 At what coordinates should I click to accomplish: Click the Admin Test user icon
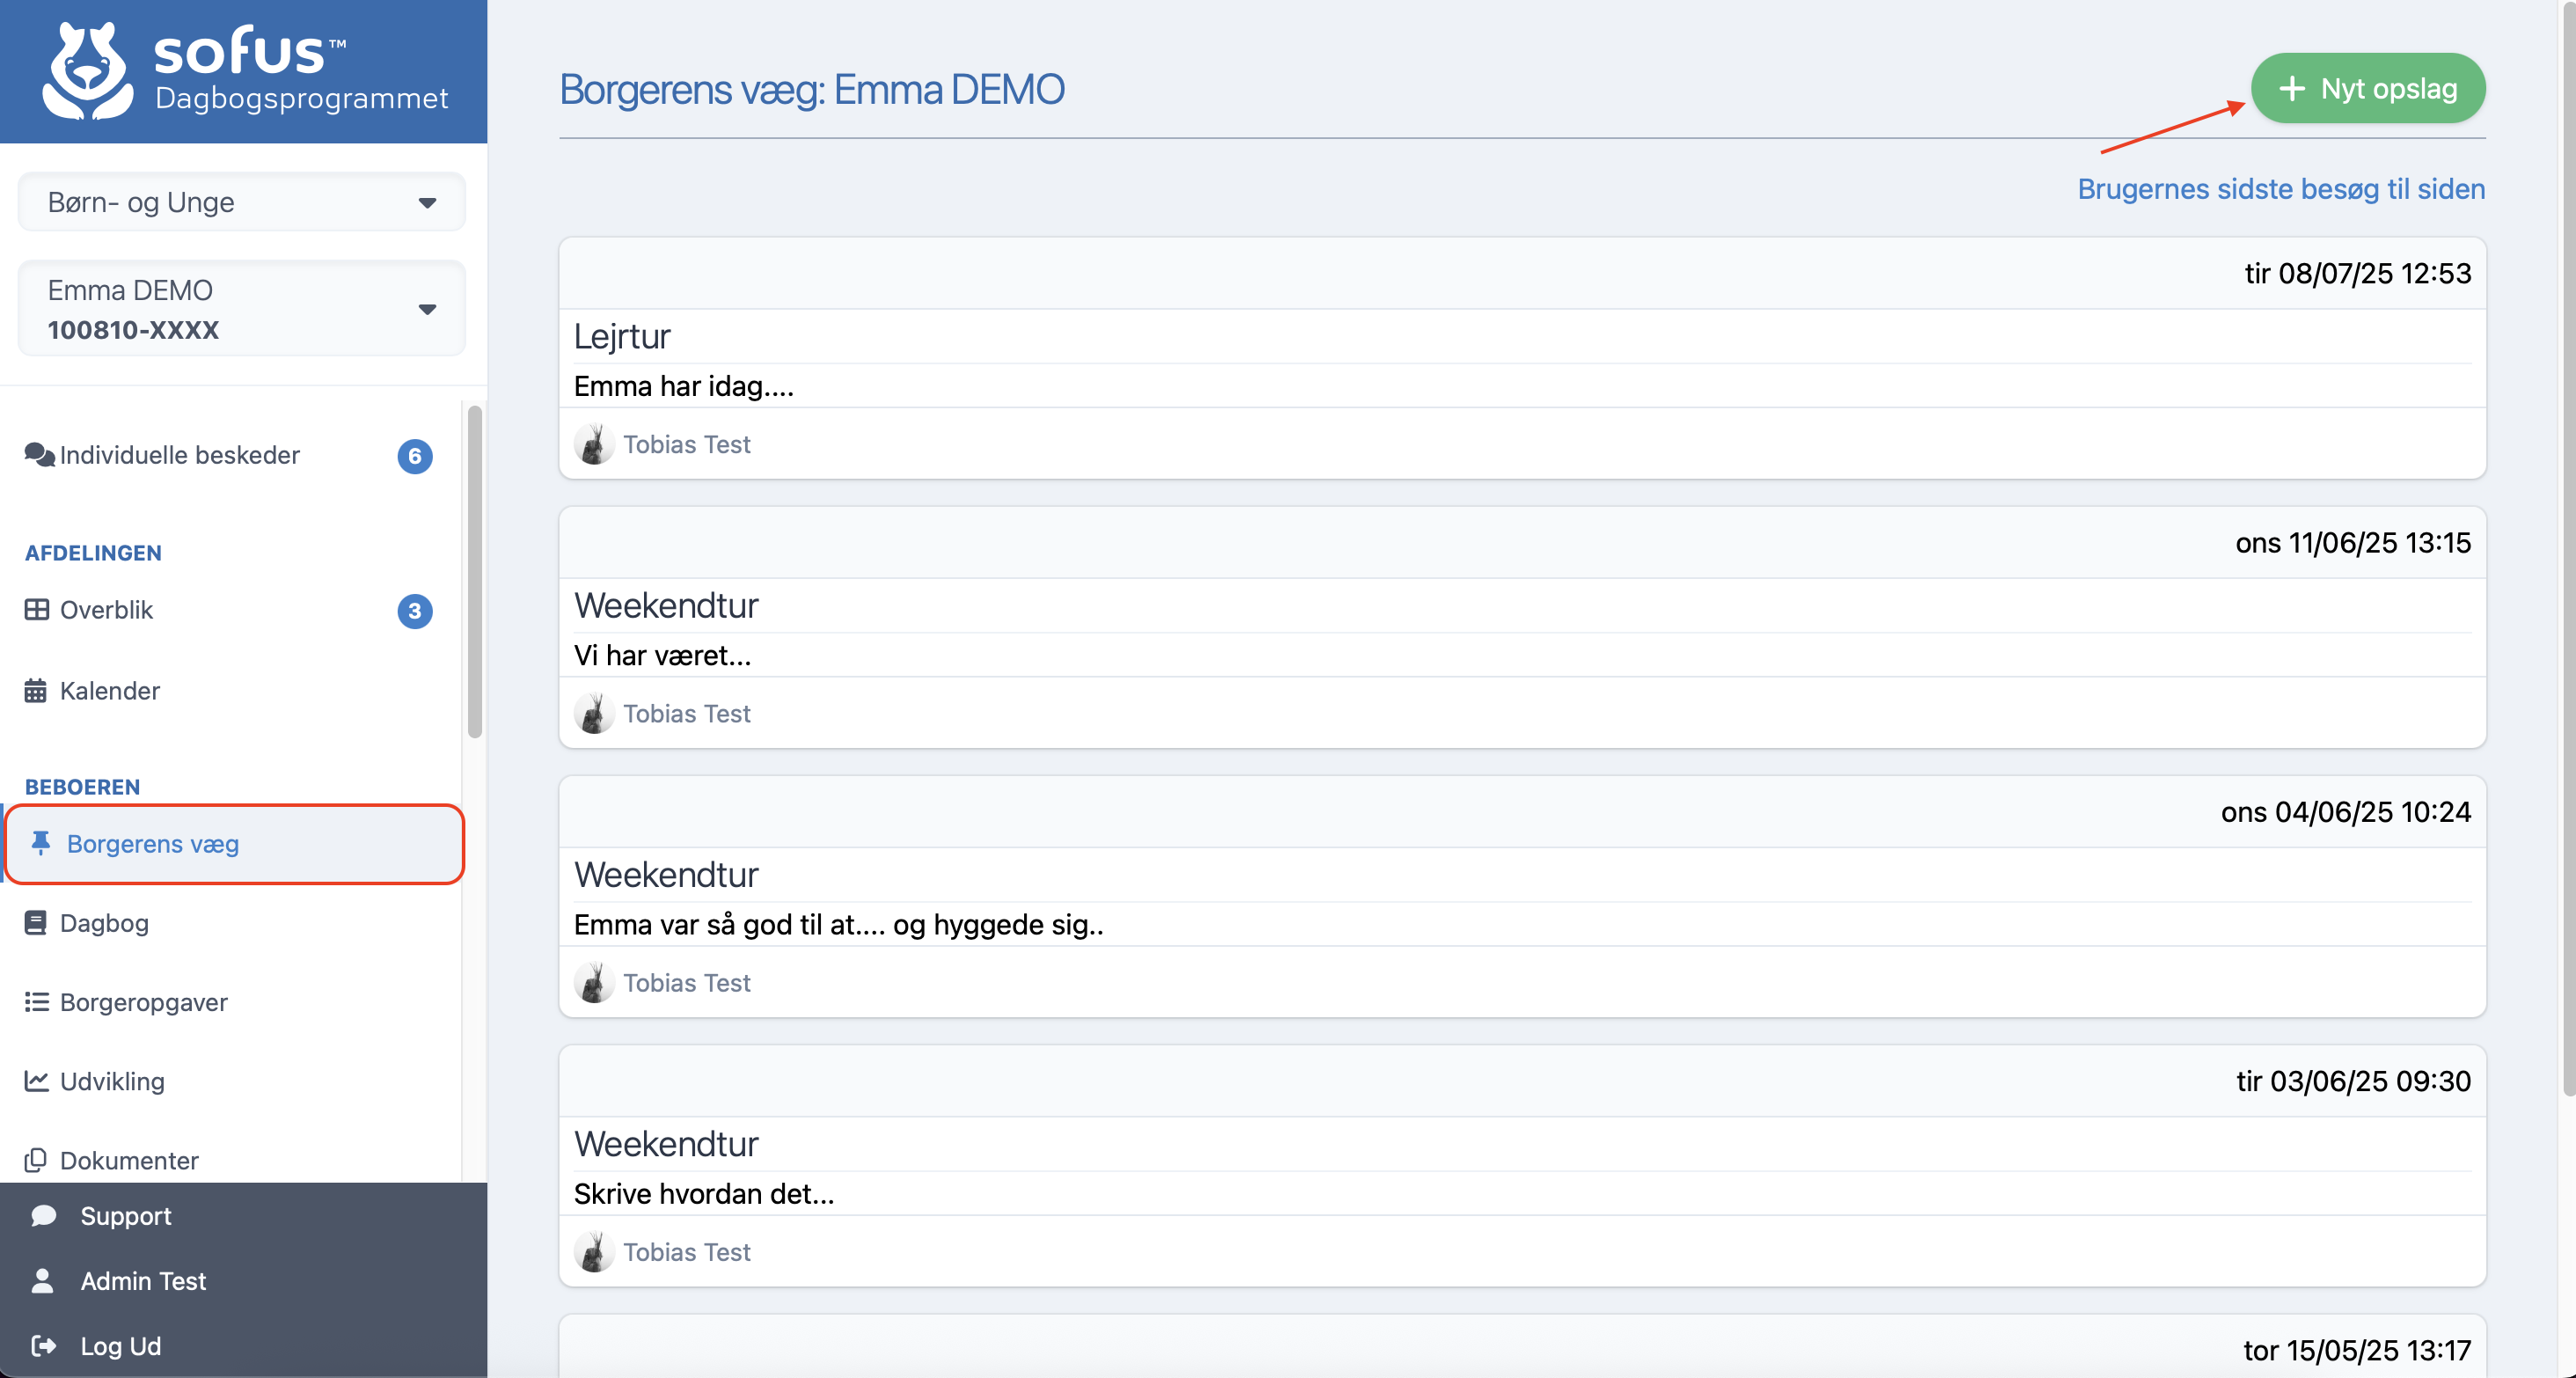(x=42, y=1280)
